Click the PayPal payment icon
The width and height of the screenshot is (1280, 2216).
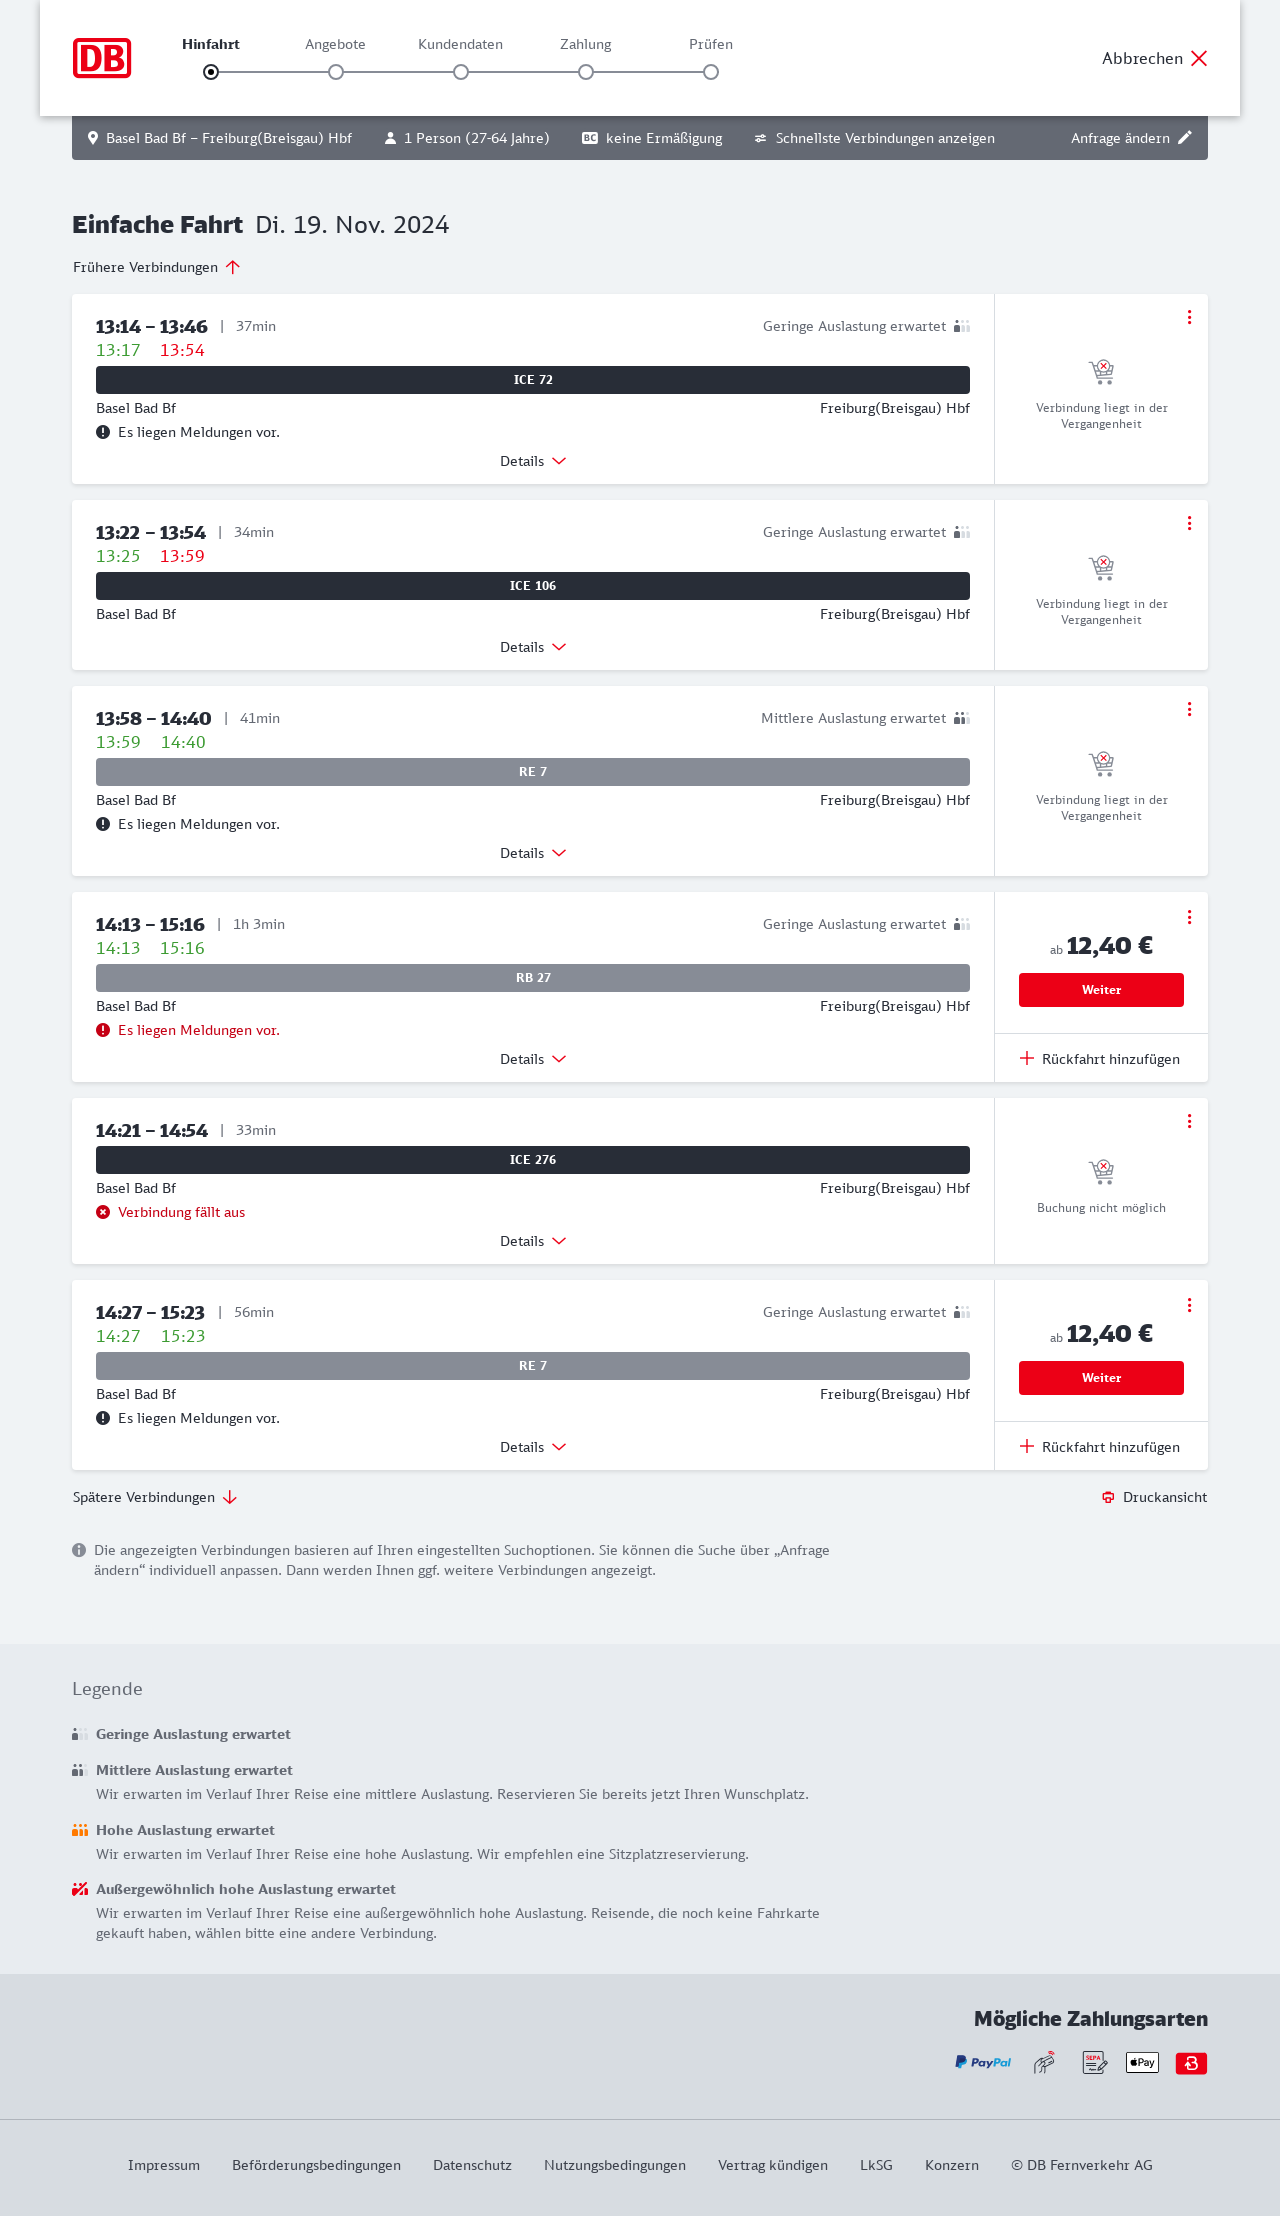click(x=983, y=2062)
